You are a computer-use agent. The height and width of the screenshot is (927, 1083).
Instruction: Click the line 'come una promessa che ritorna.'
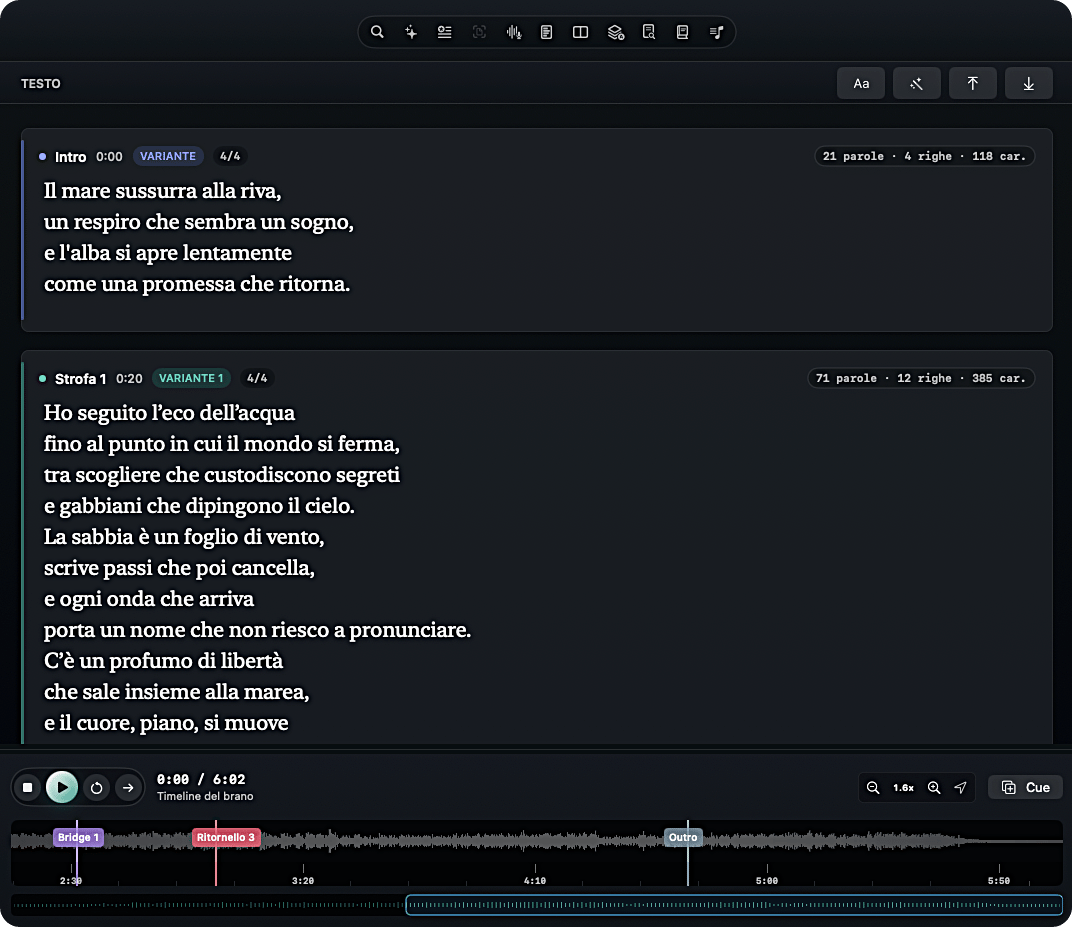point(197,284)
